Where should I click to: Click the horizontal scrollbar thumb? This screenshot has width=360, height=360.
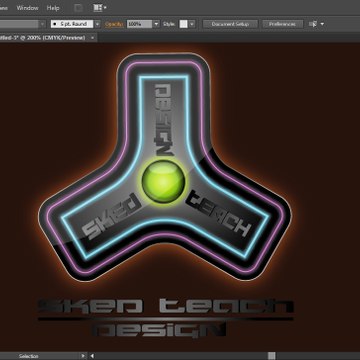(272, 356)
